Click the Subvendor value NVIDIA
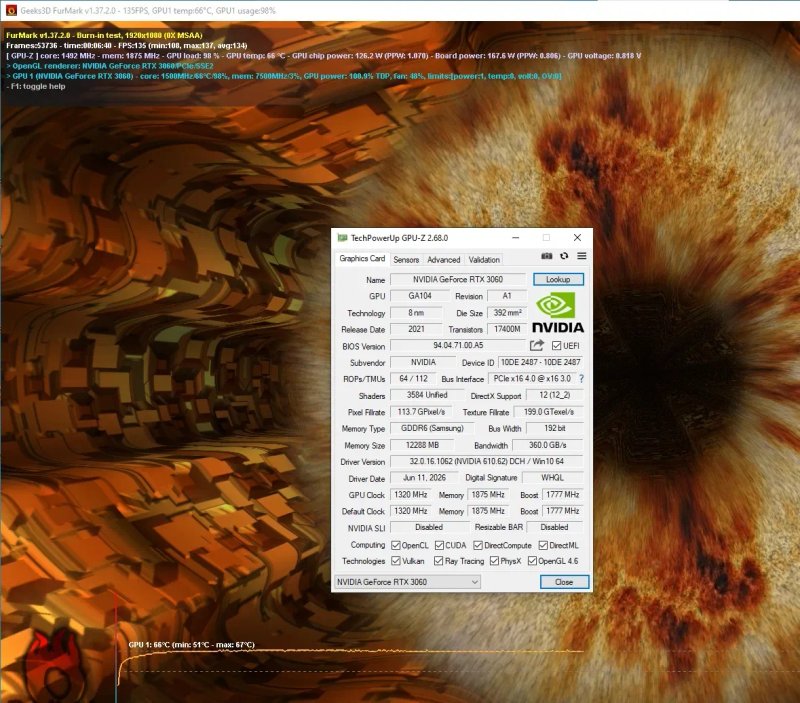 point(423,362)
